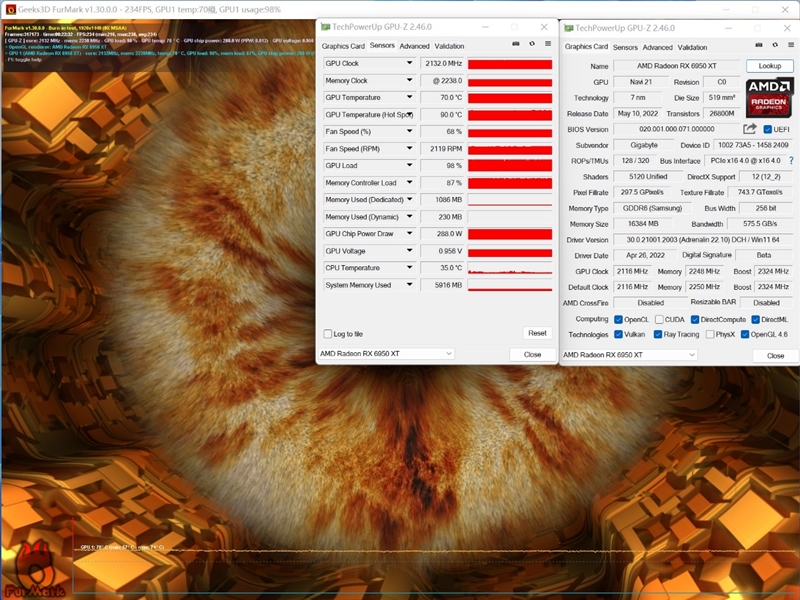800x600 pixels.
Task: Open the CPU Temperature sensor dropdown
Action: 409,267
